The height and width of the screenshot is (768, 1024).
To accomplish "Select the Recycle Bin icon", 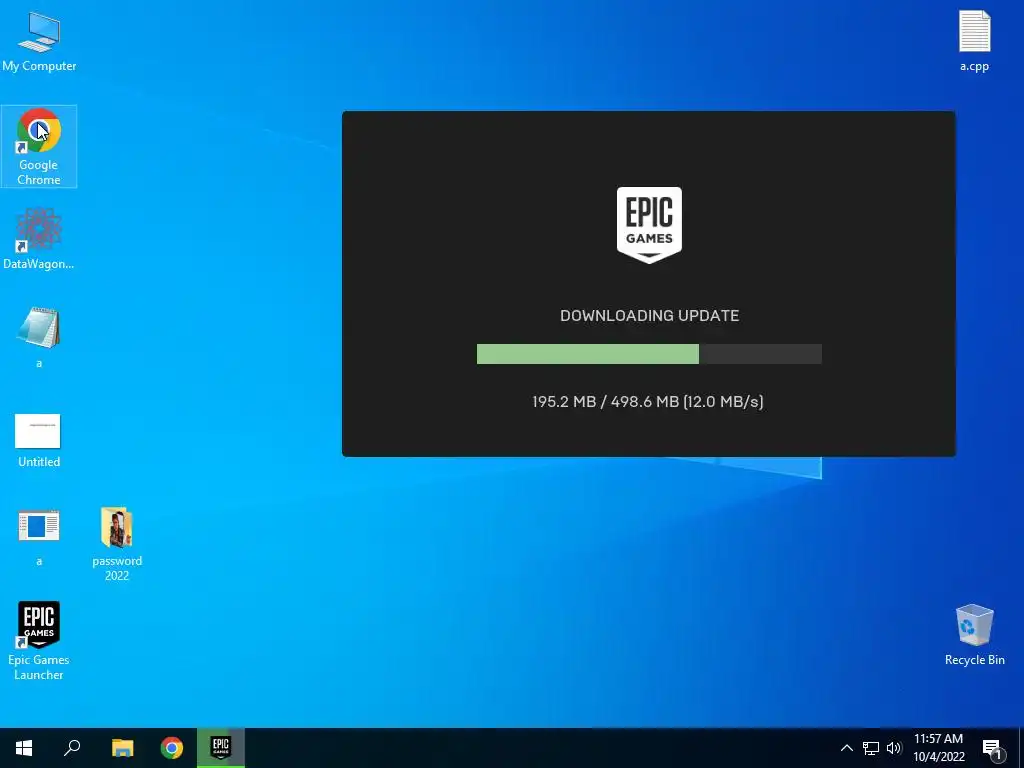I will pyautogui.click(x=974, y=635).
